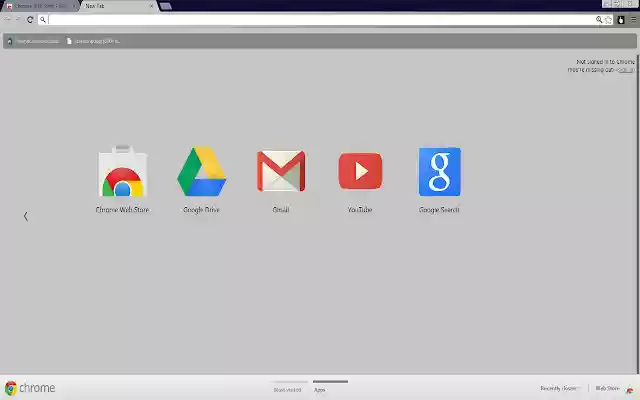640x400 pixels.
Task: Open the Web Store link in footer
Action: tap(607, 389)
